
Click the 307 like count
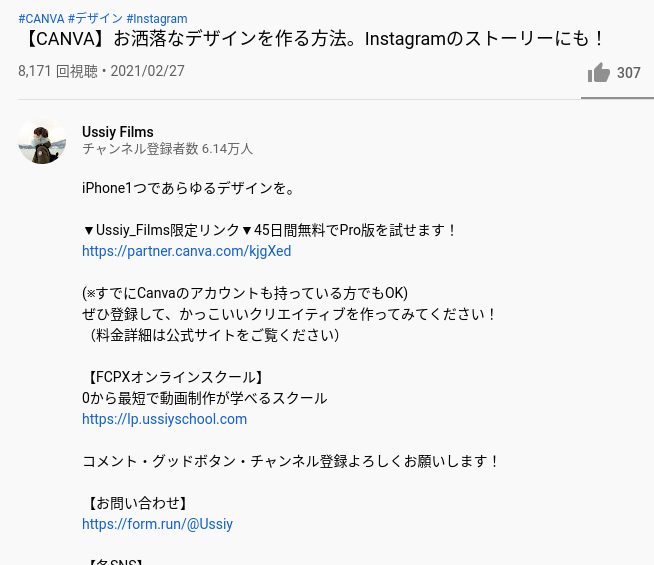pos(629,73)
